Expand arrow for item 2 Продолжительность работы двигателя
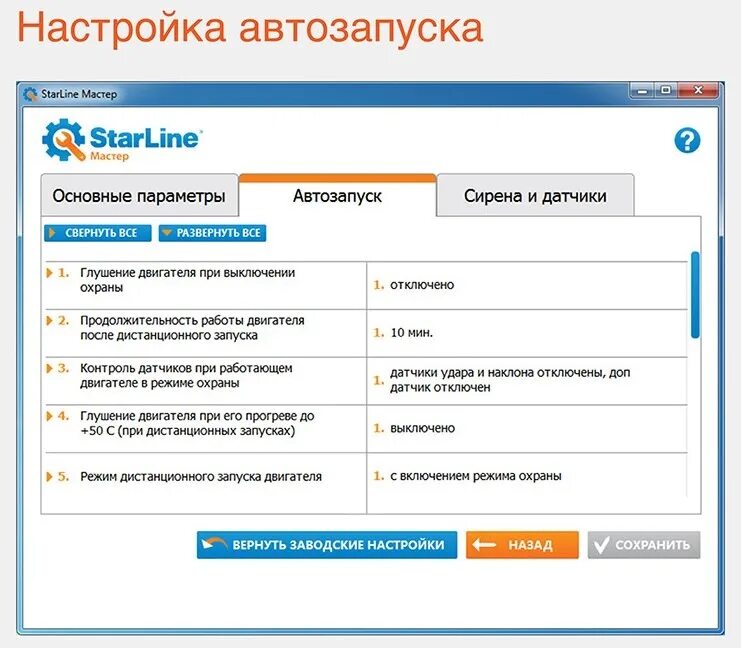 point(49,320)
